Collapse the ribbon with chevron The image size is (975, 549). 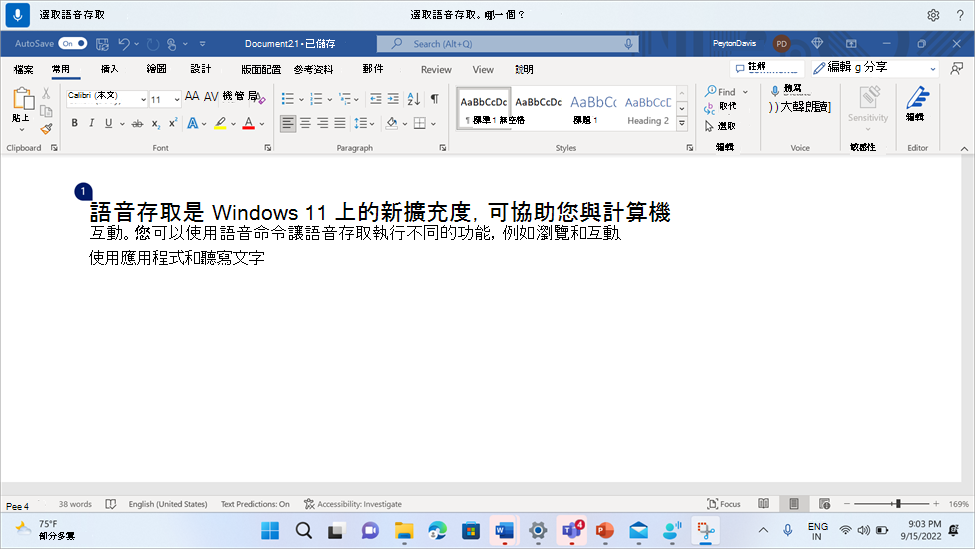coord(964,149)
